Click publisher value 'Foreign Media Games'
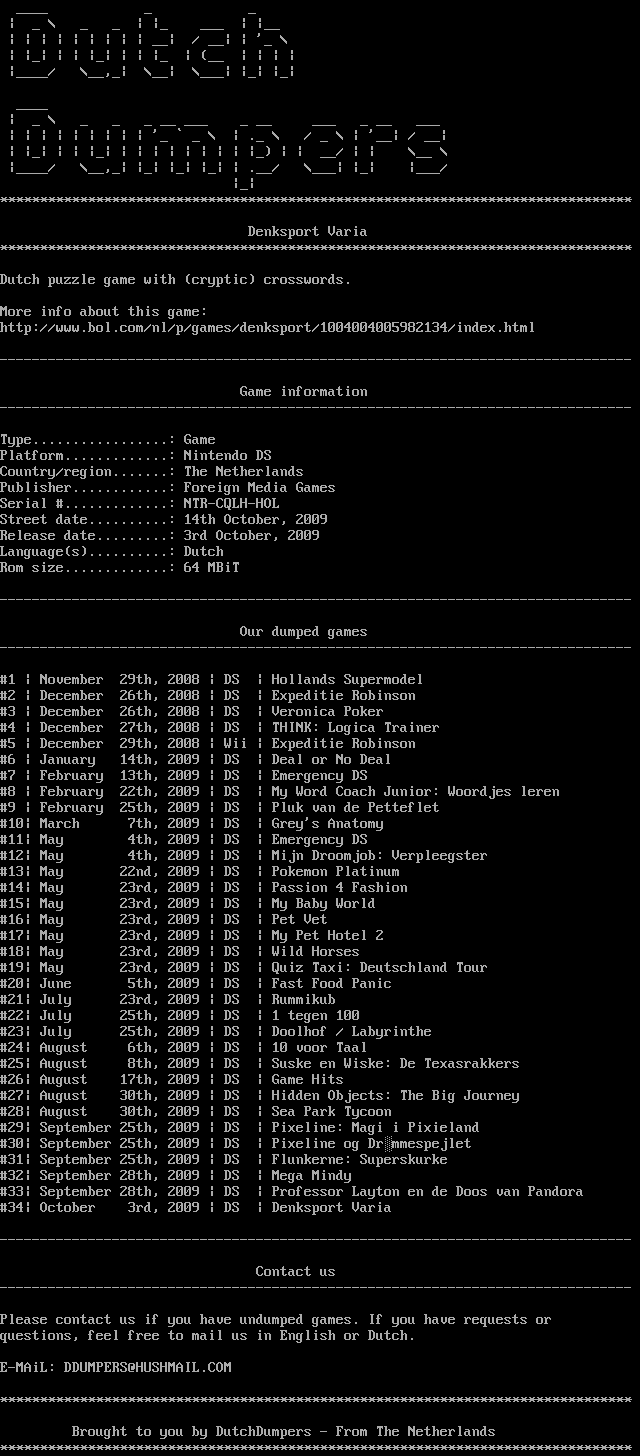640x1456 pixels. coord(260,487)
